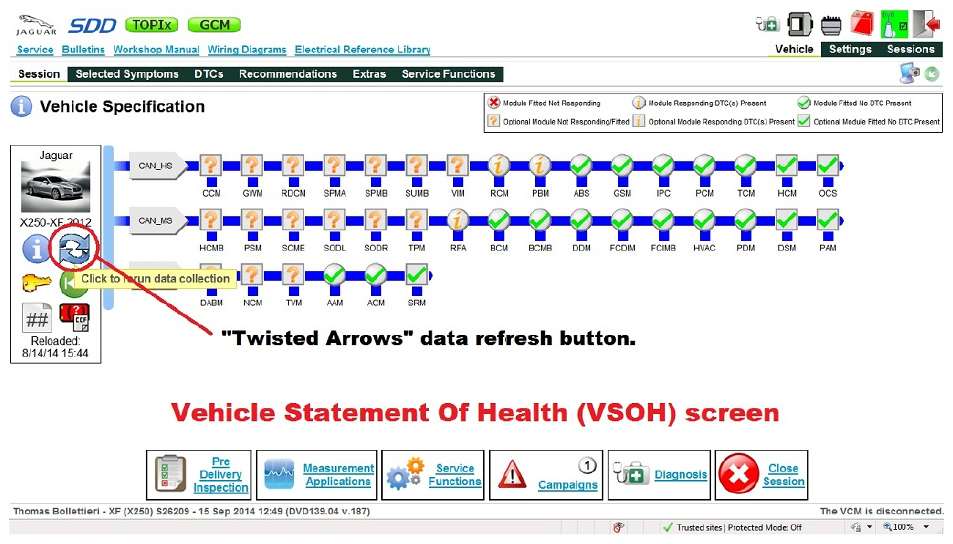This screenshot has width=953, height=544.
Task: Click the gold key icon
Action: [x=36, y=283]
